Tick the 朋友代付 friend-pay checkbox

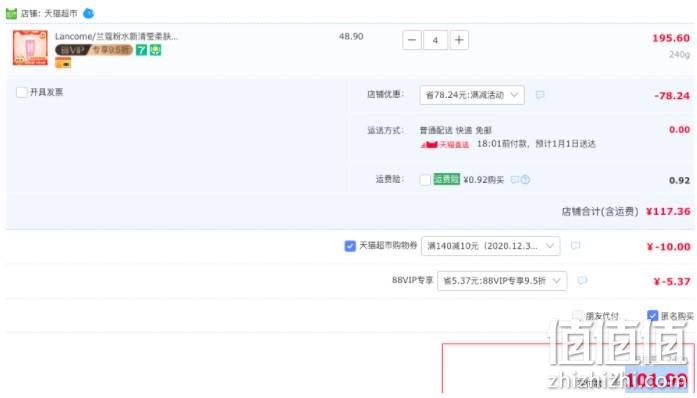(x=577, y=316)
